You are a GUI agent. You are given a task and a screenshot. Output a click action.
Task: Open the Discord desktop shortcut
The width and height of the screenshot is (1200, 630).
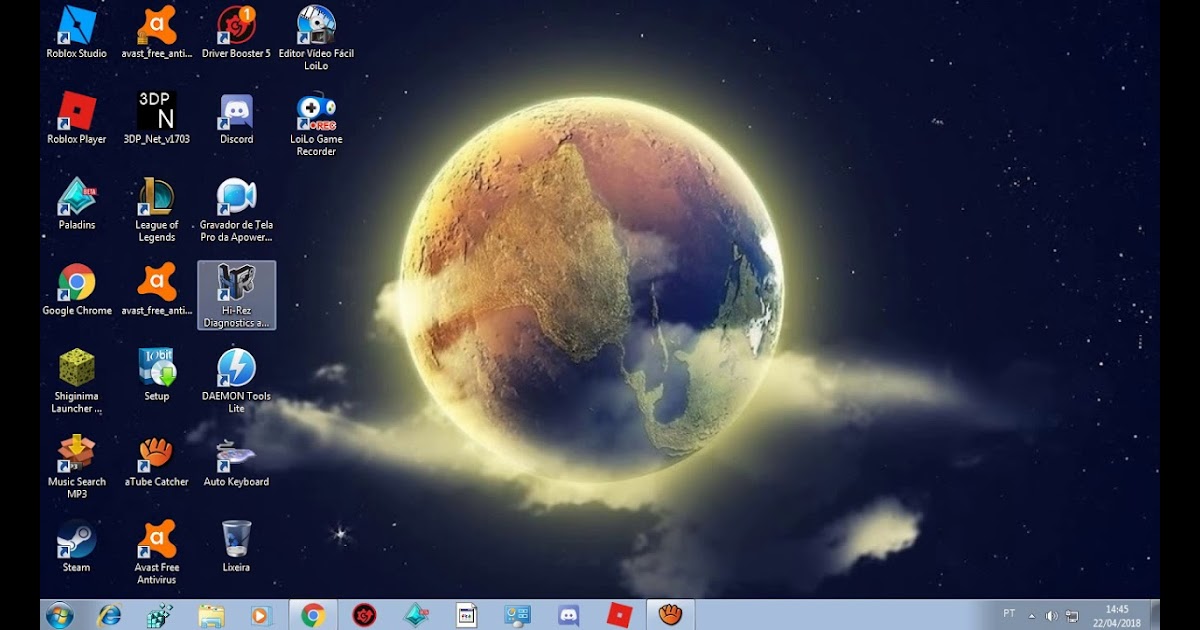[x=236, y=118]
